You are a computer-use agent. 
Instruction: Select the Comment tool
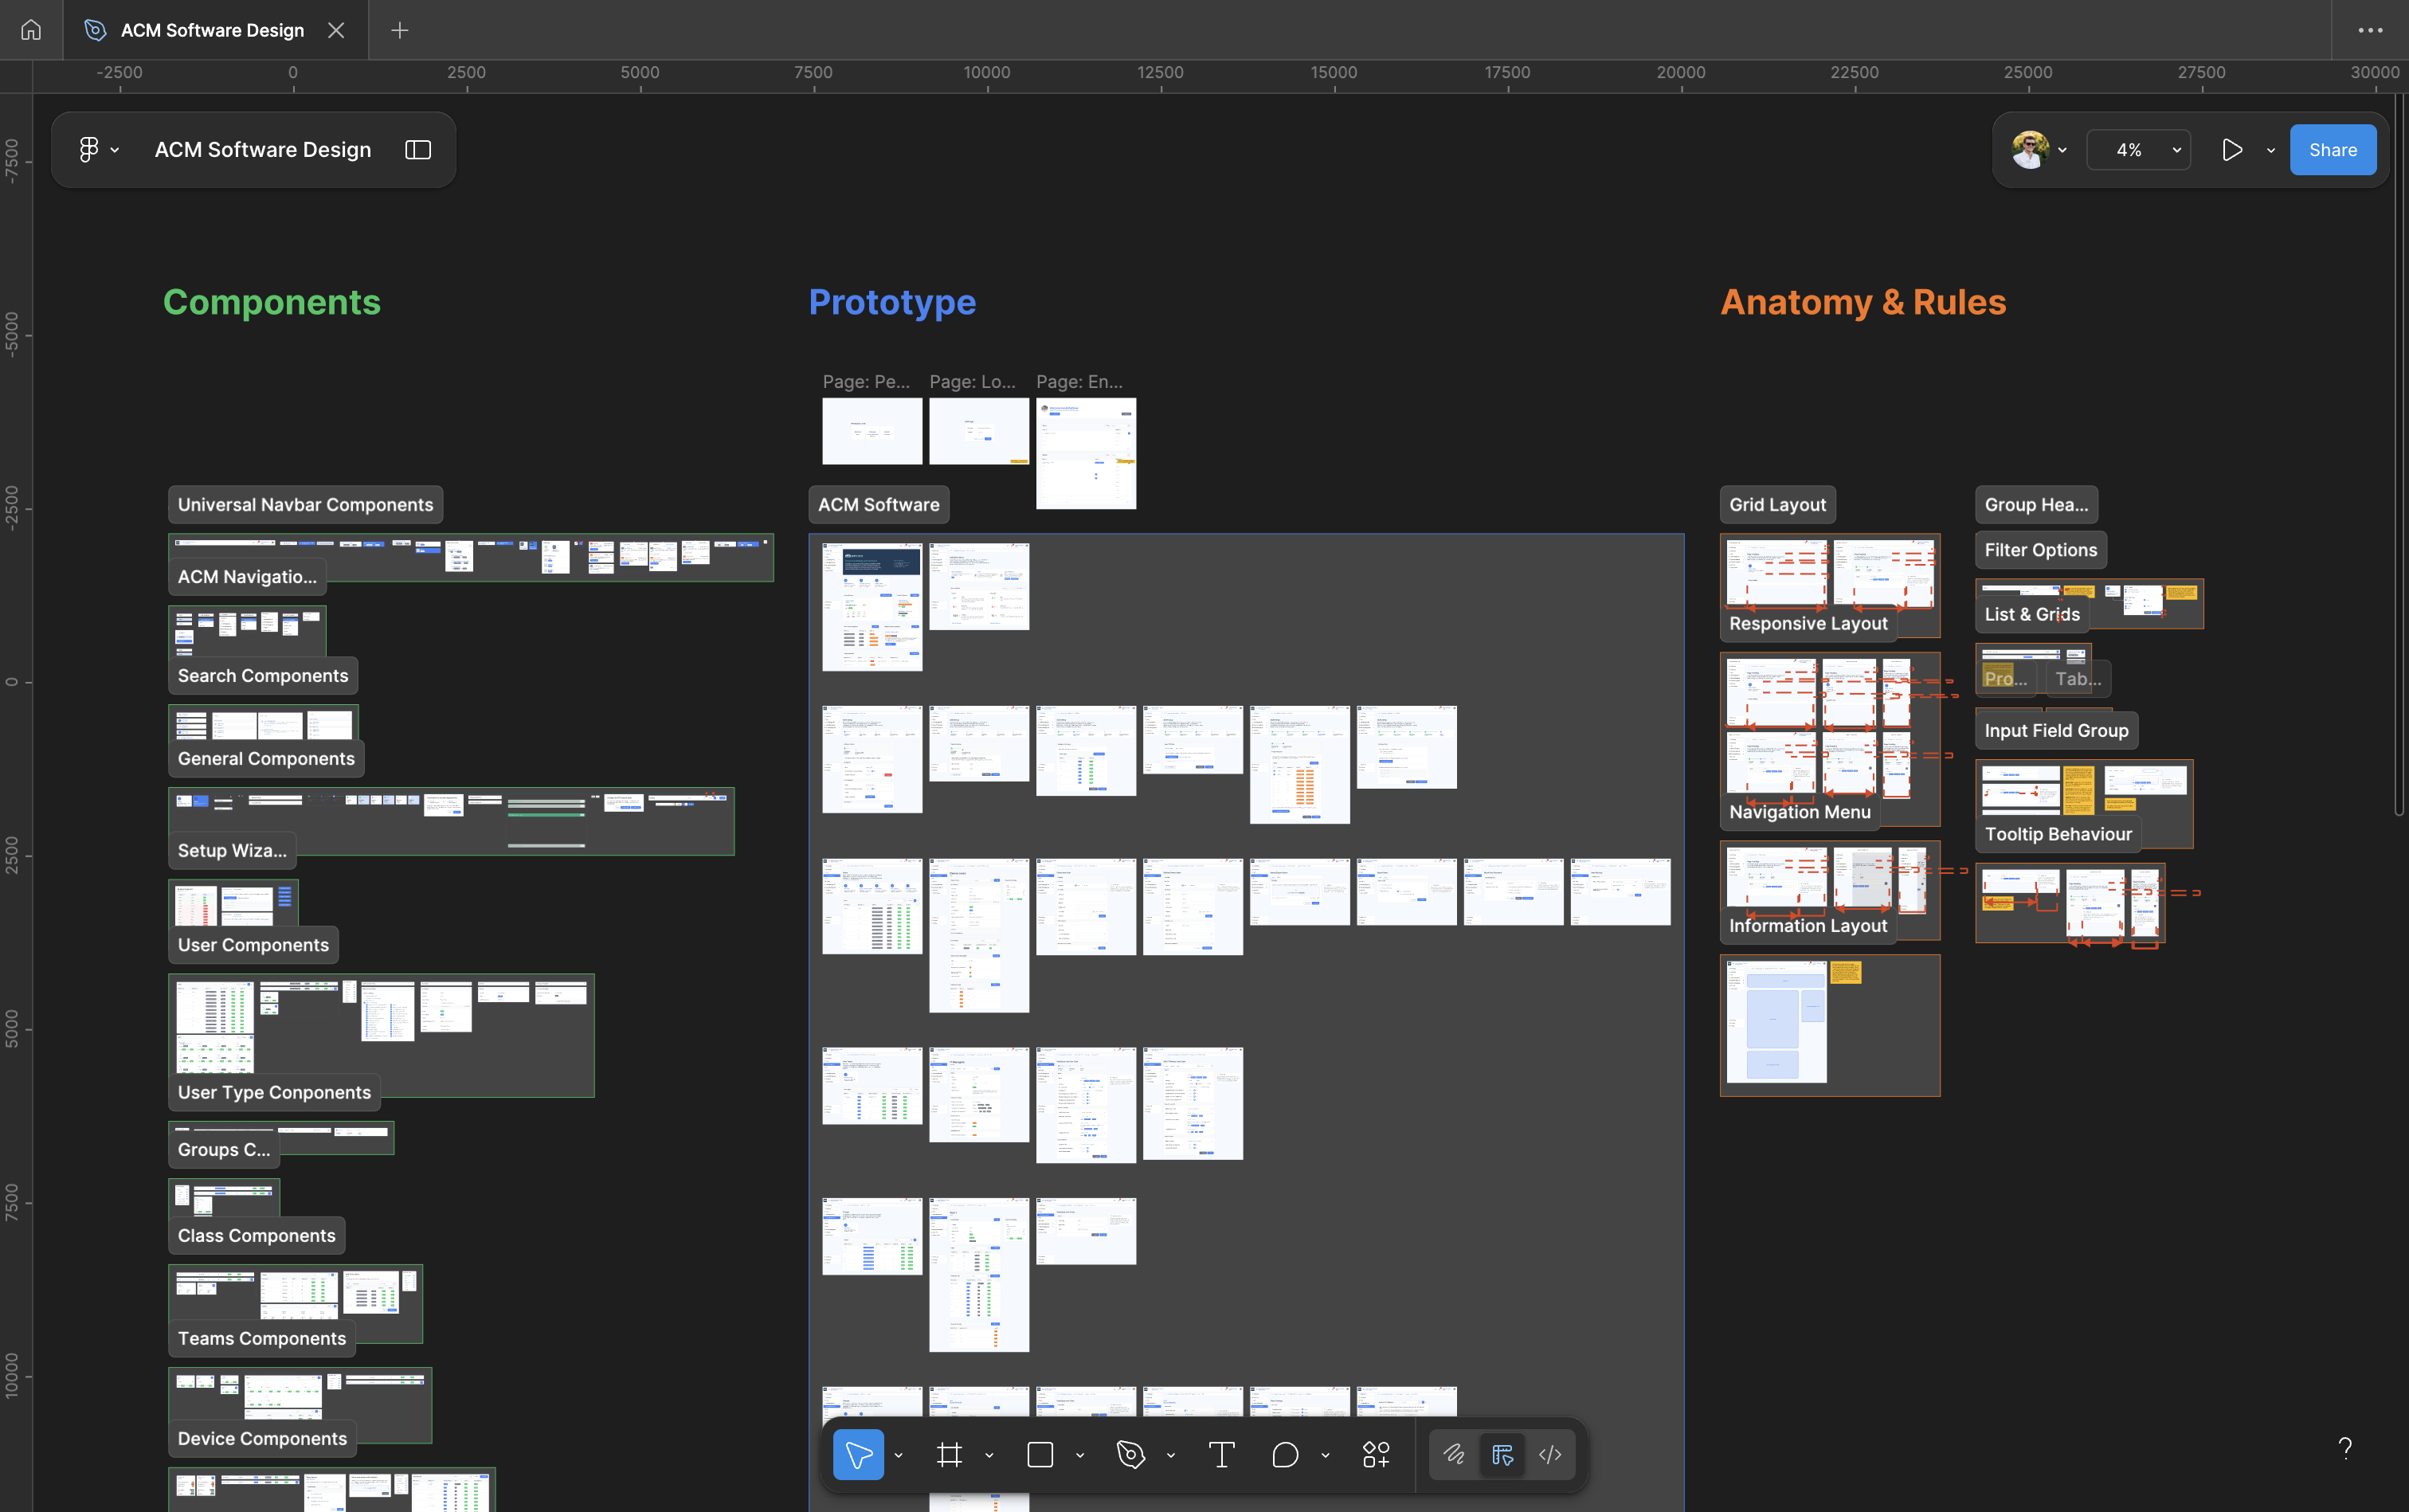1285,1455
